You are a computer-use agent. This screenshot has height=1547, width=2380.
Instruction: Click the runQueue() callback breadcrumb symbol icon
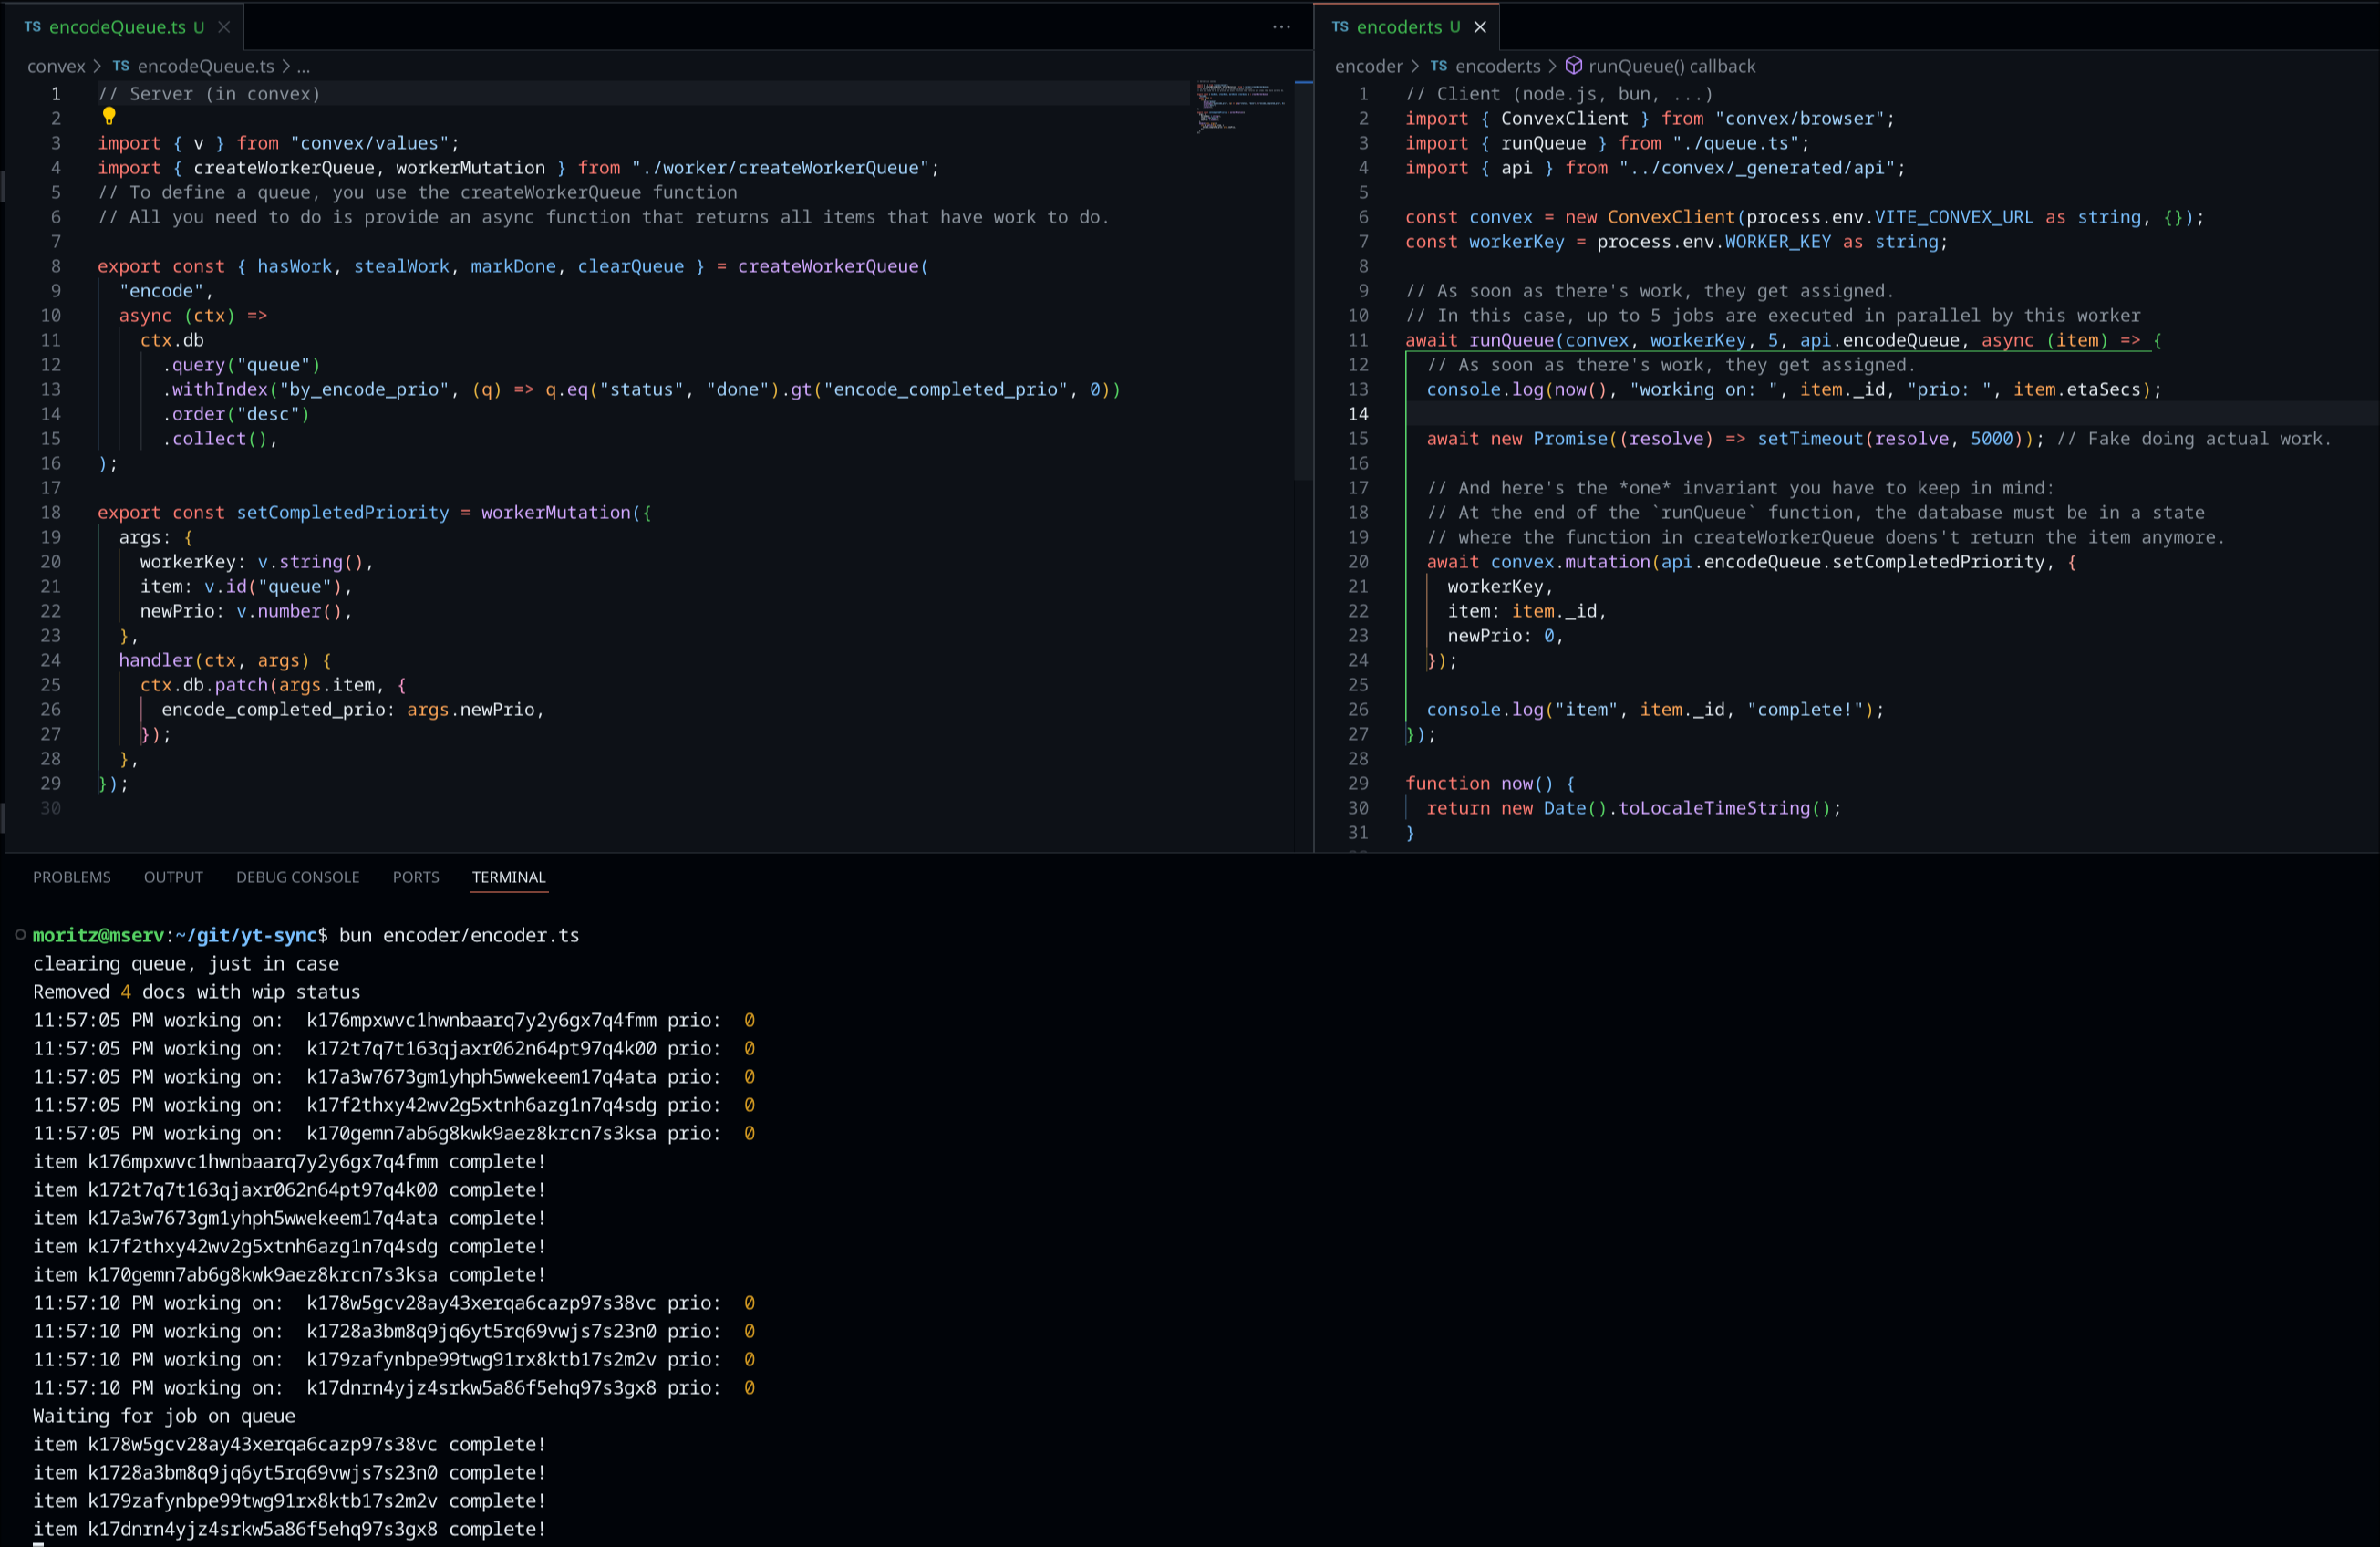[1573, 66]
